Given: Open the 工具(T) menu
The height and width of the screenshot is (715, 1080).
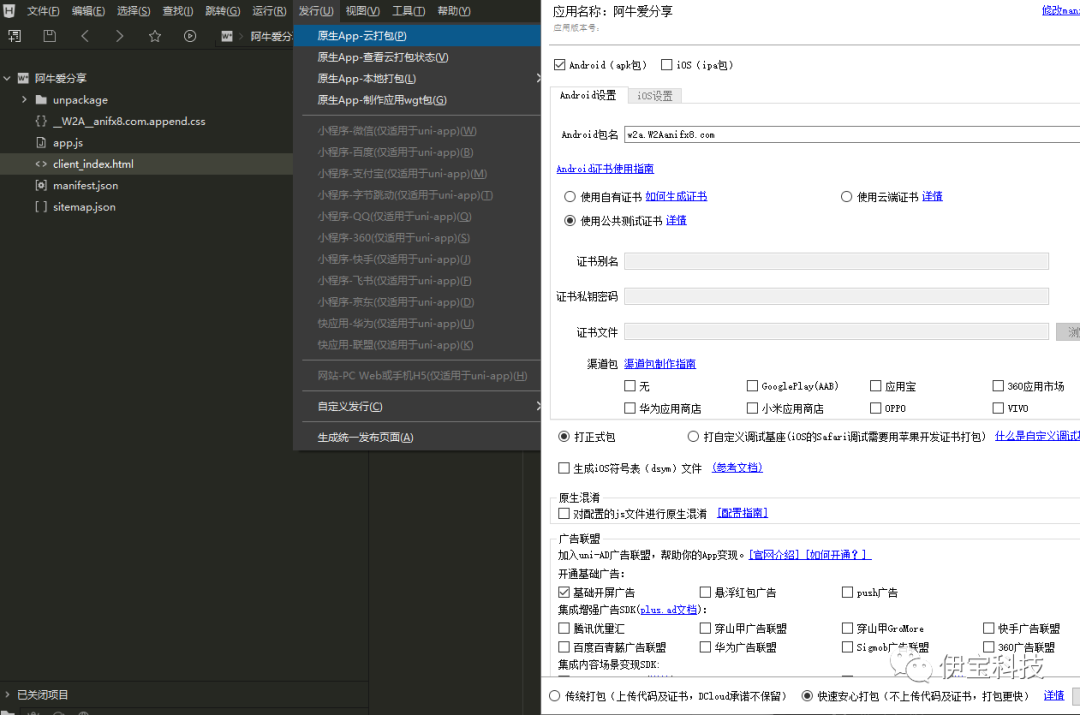Looking at the screenshot, I should pyautogui.click(x=408, y=11).
